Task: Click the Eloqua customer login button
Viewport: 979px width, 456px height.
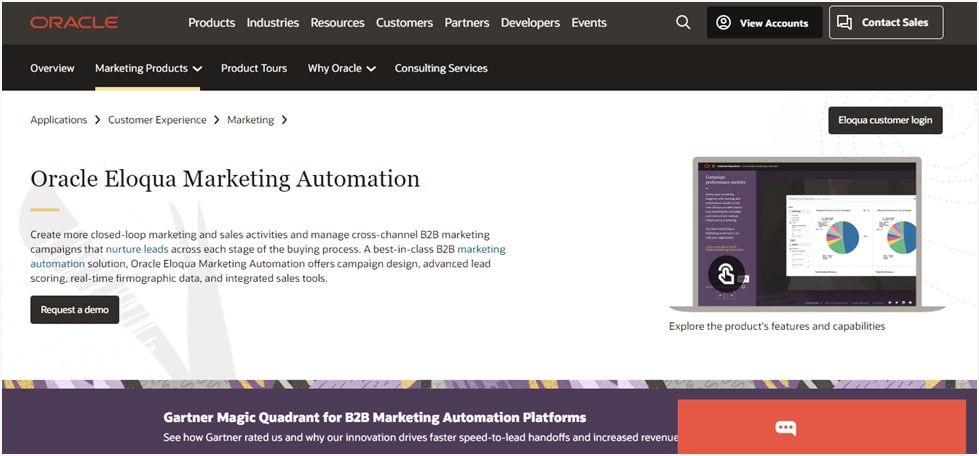Action: click(x=885, y=120)
